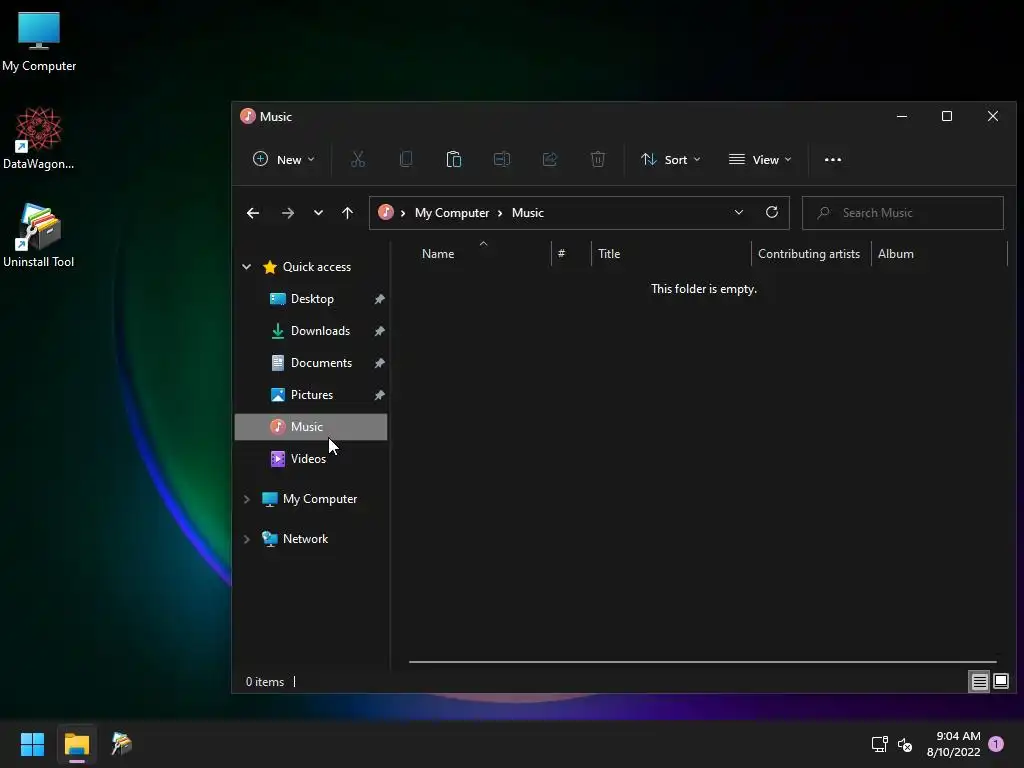Image resolution: width=1024 pixels, height=768 pixels.
Task: Open My Computer desktop shortcut
Action: 39,42
